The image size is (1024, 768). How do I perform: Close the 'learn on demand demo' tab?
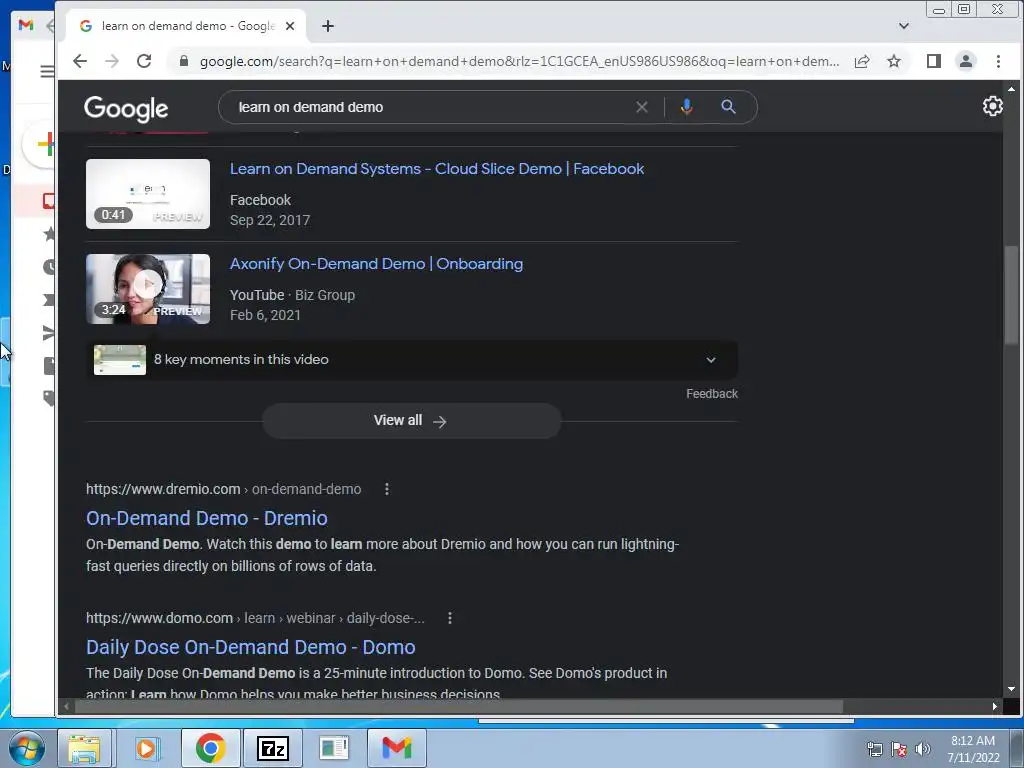(x=290, y=26)
